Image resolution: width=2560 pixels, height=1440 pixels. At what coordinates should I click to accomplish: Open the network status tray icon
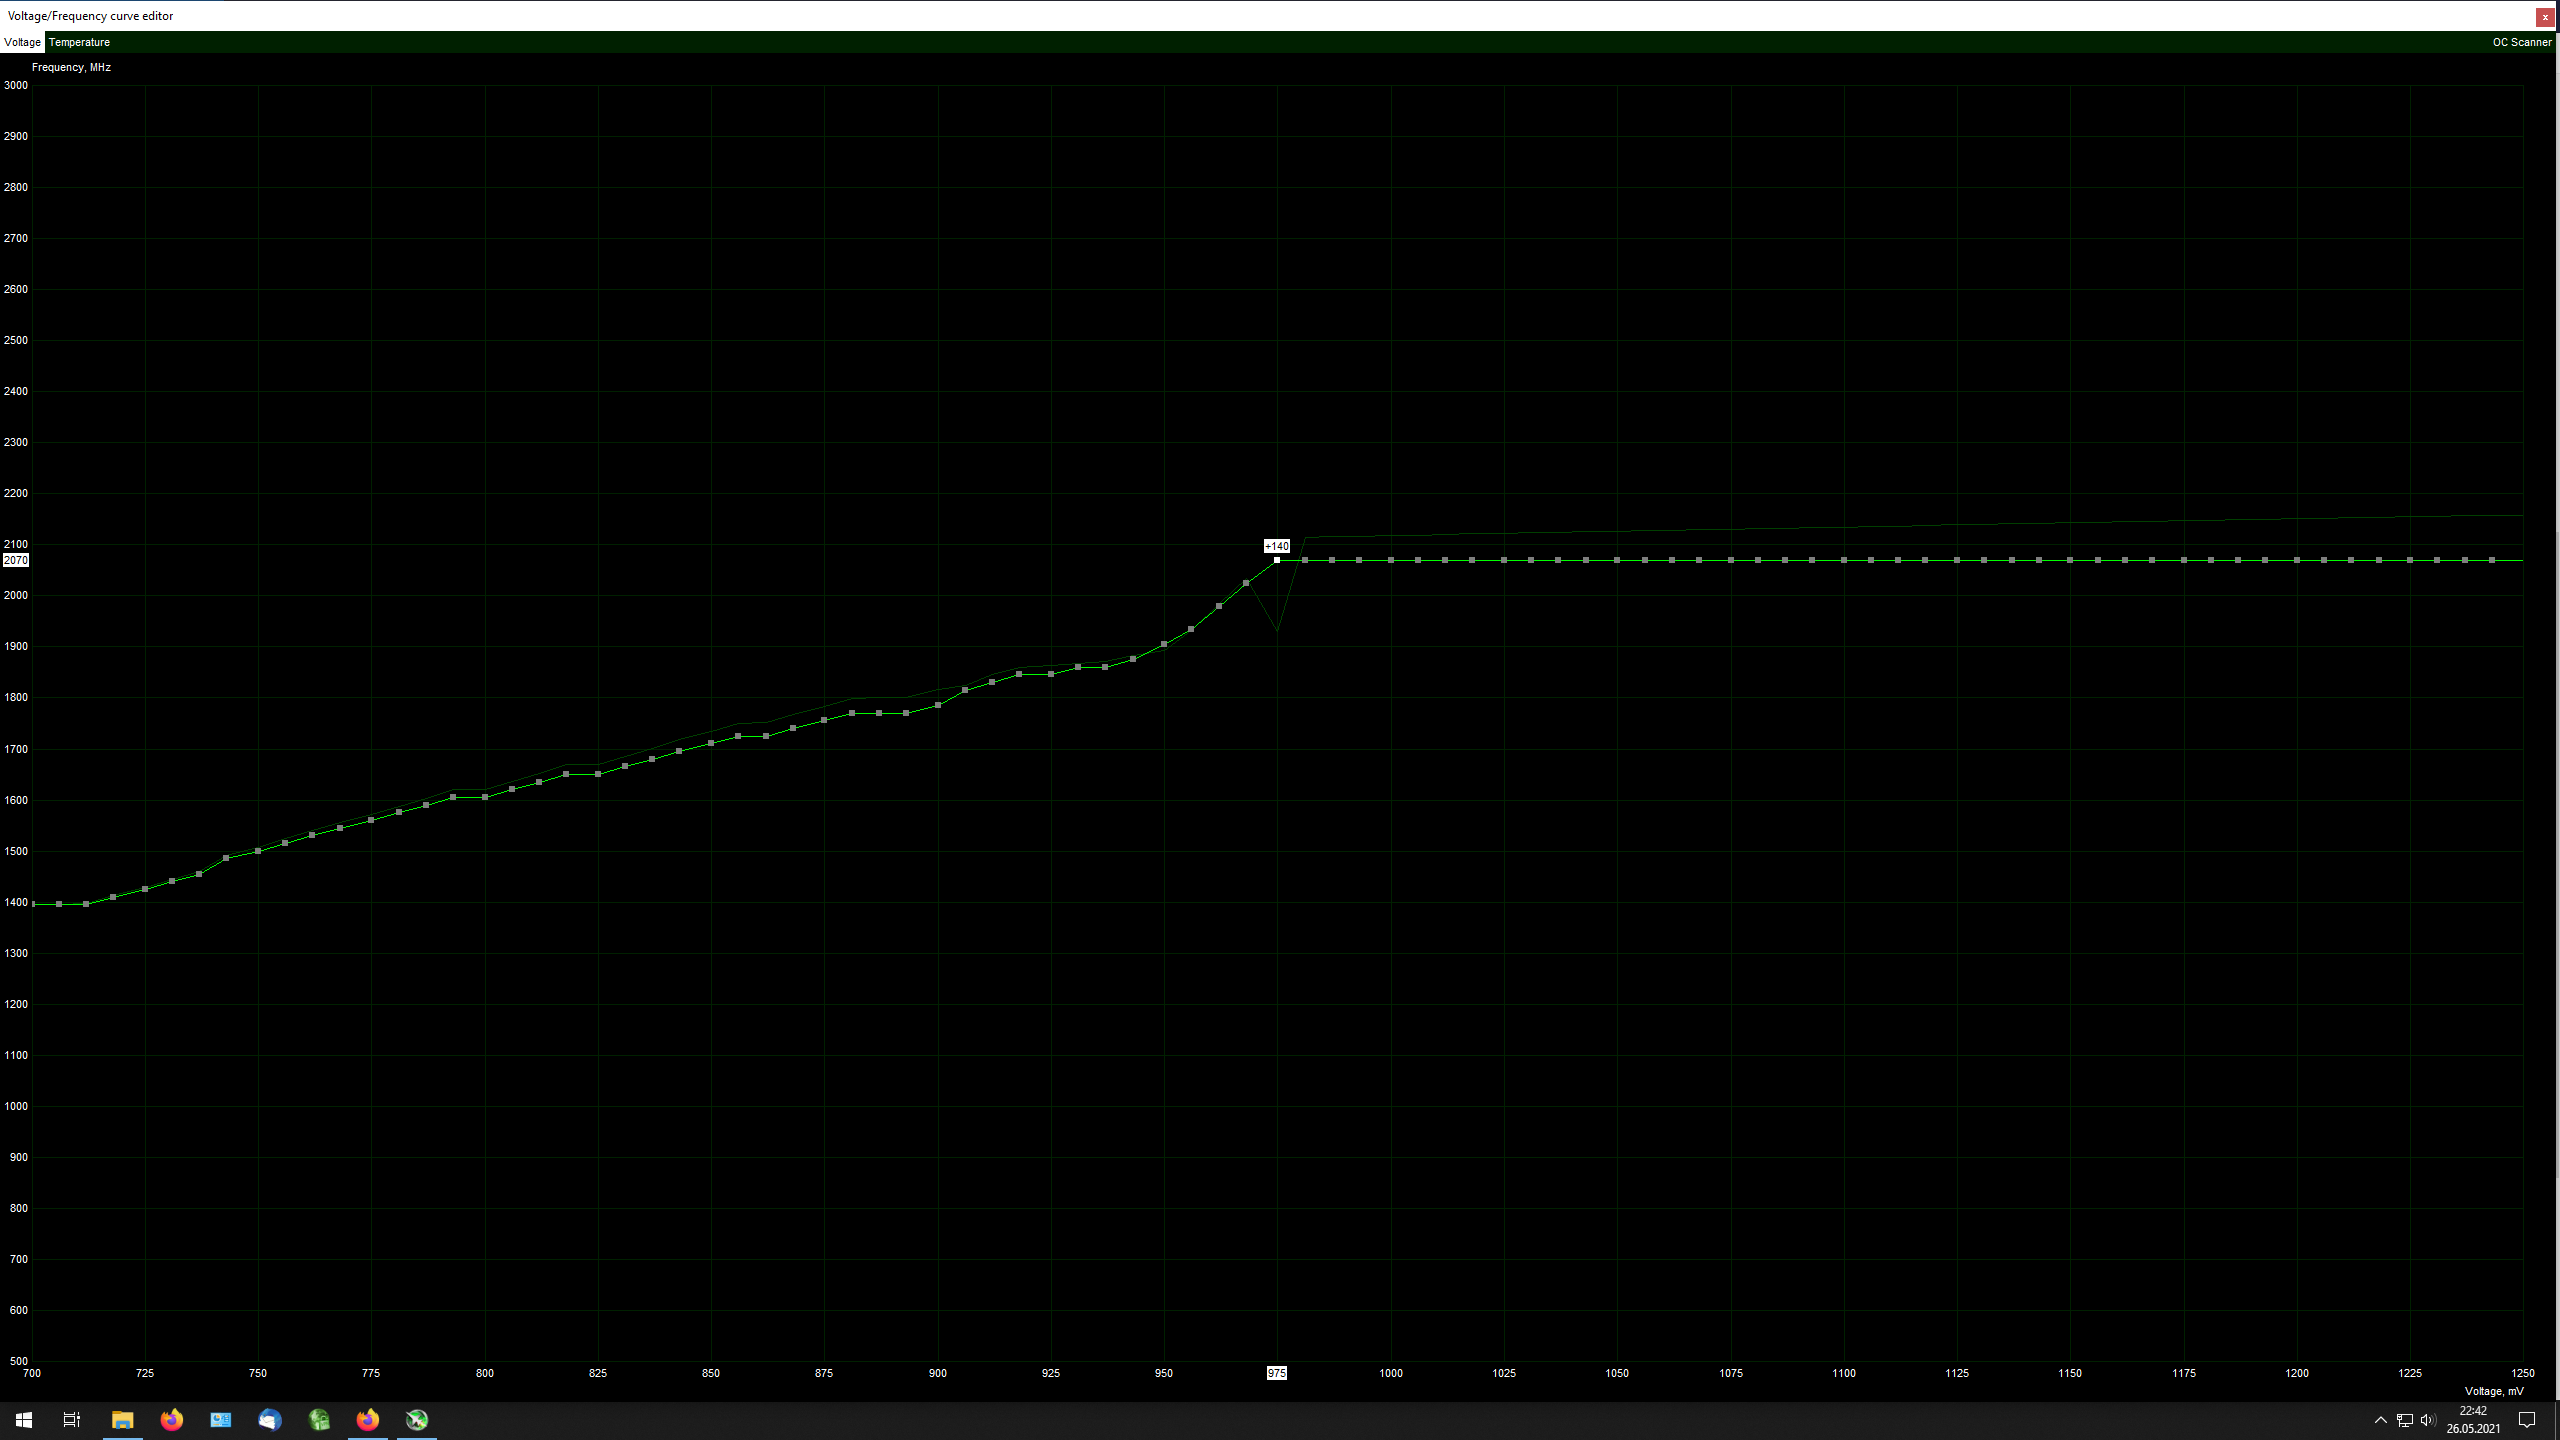pyautogui.click(x=2405, y=1420)
